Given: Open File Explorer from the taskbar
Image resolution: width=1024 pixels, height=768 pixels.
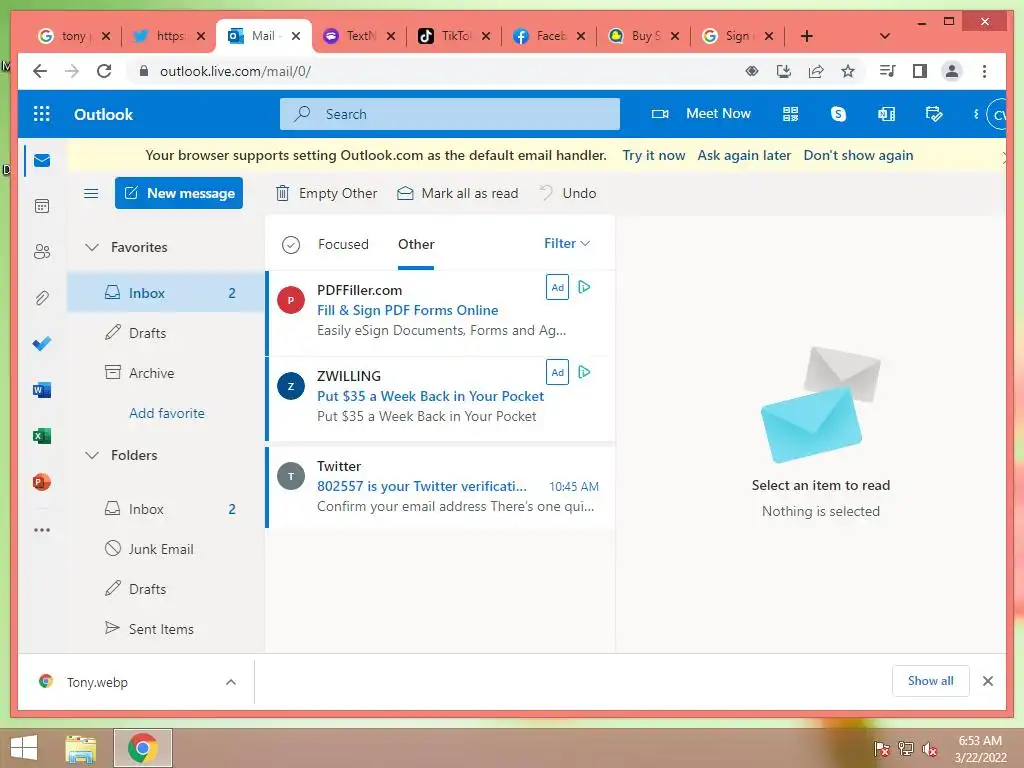Looking at the screenshot, I should [81, 748].
